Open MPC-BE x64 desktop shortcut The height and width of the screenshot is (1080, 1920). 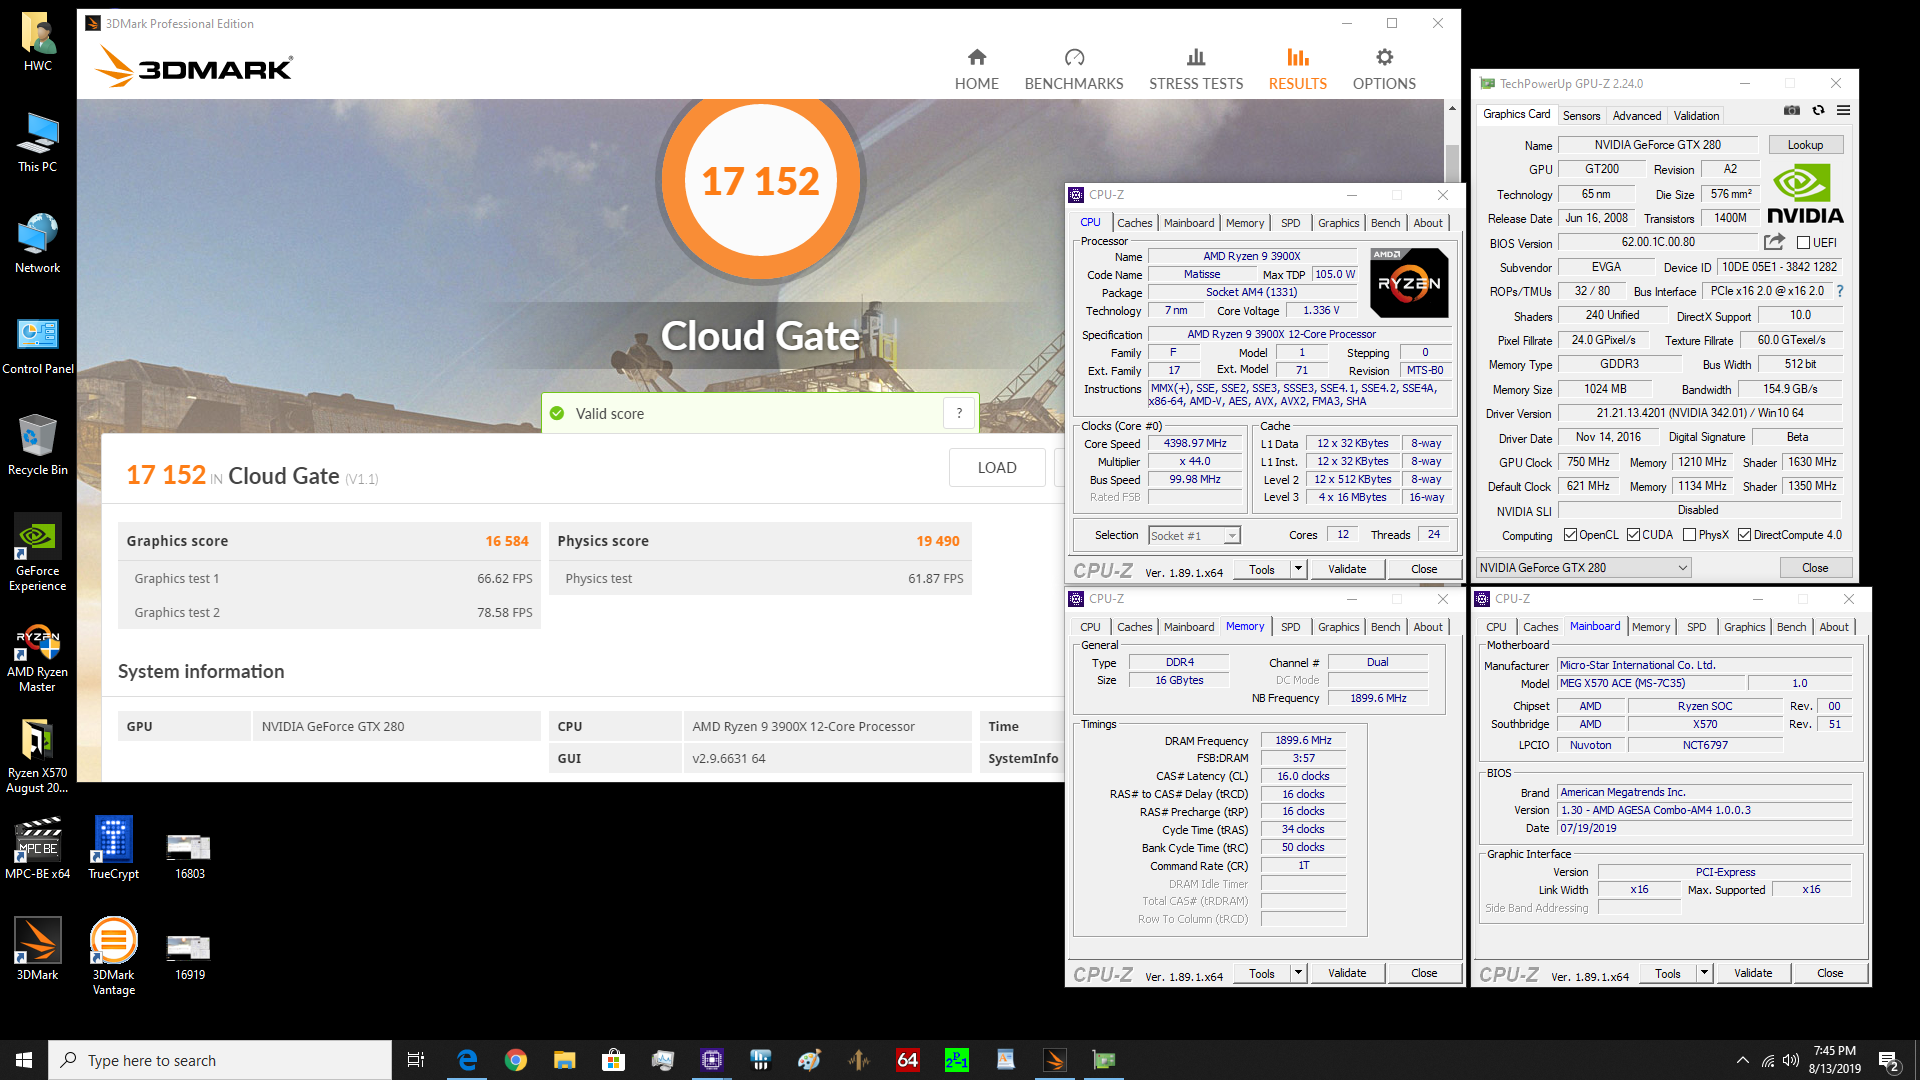[x=38, y=847]
